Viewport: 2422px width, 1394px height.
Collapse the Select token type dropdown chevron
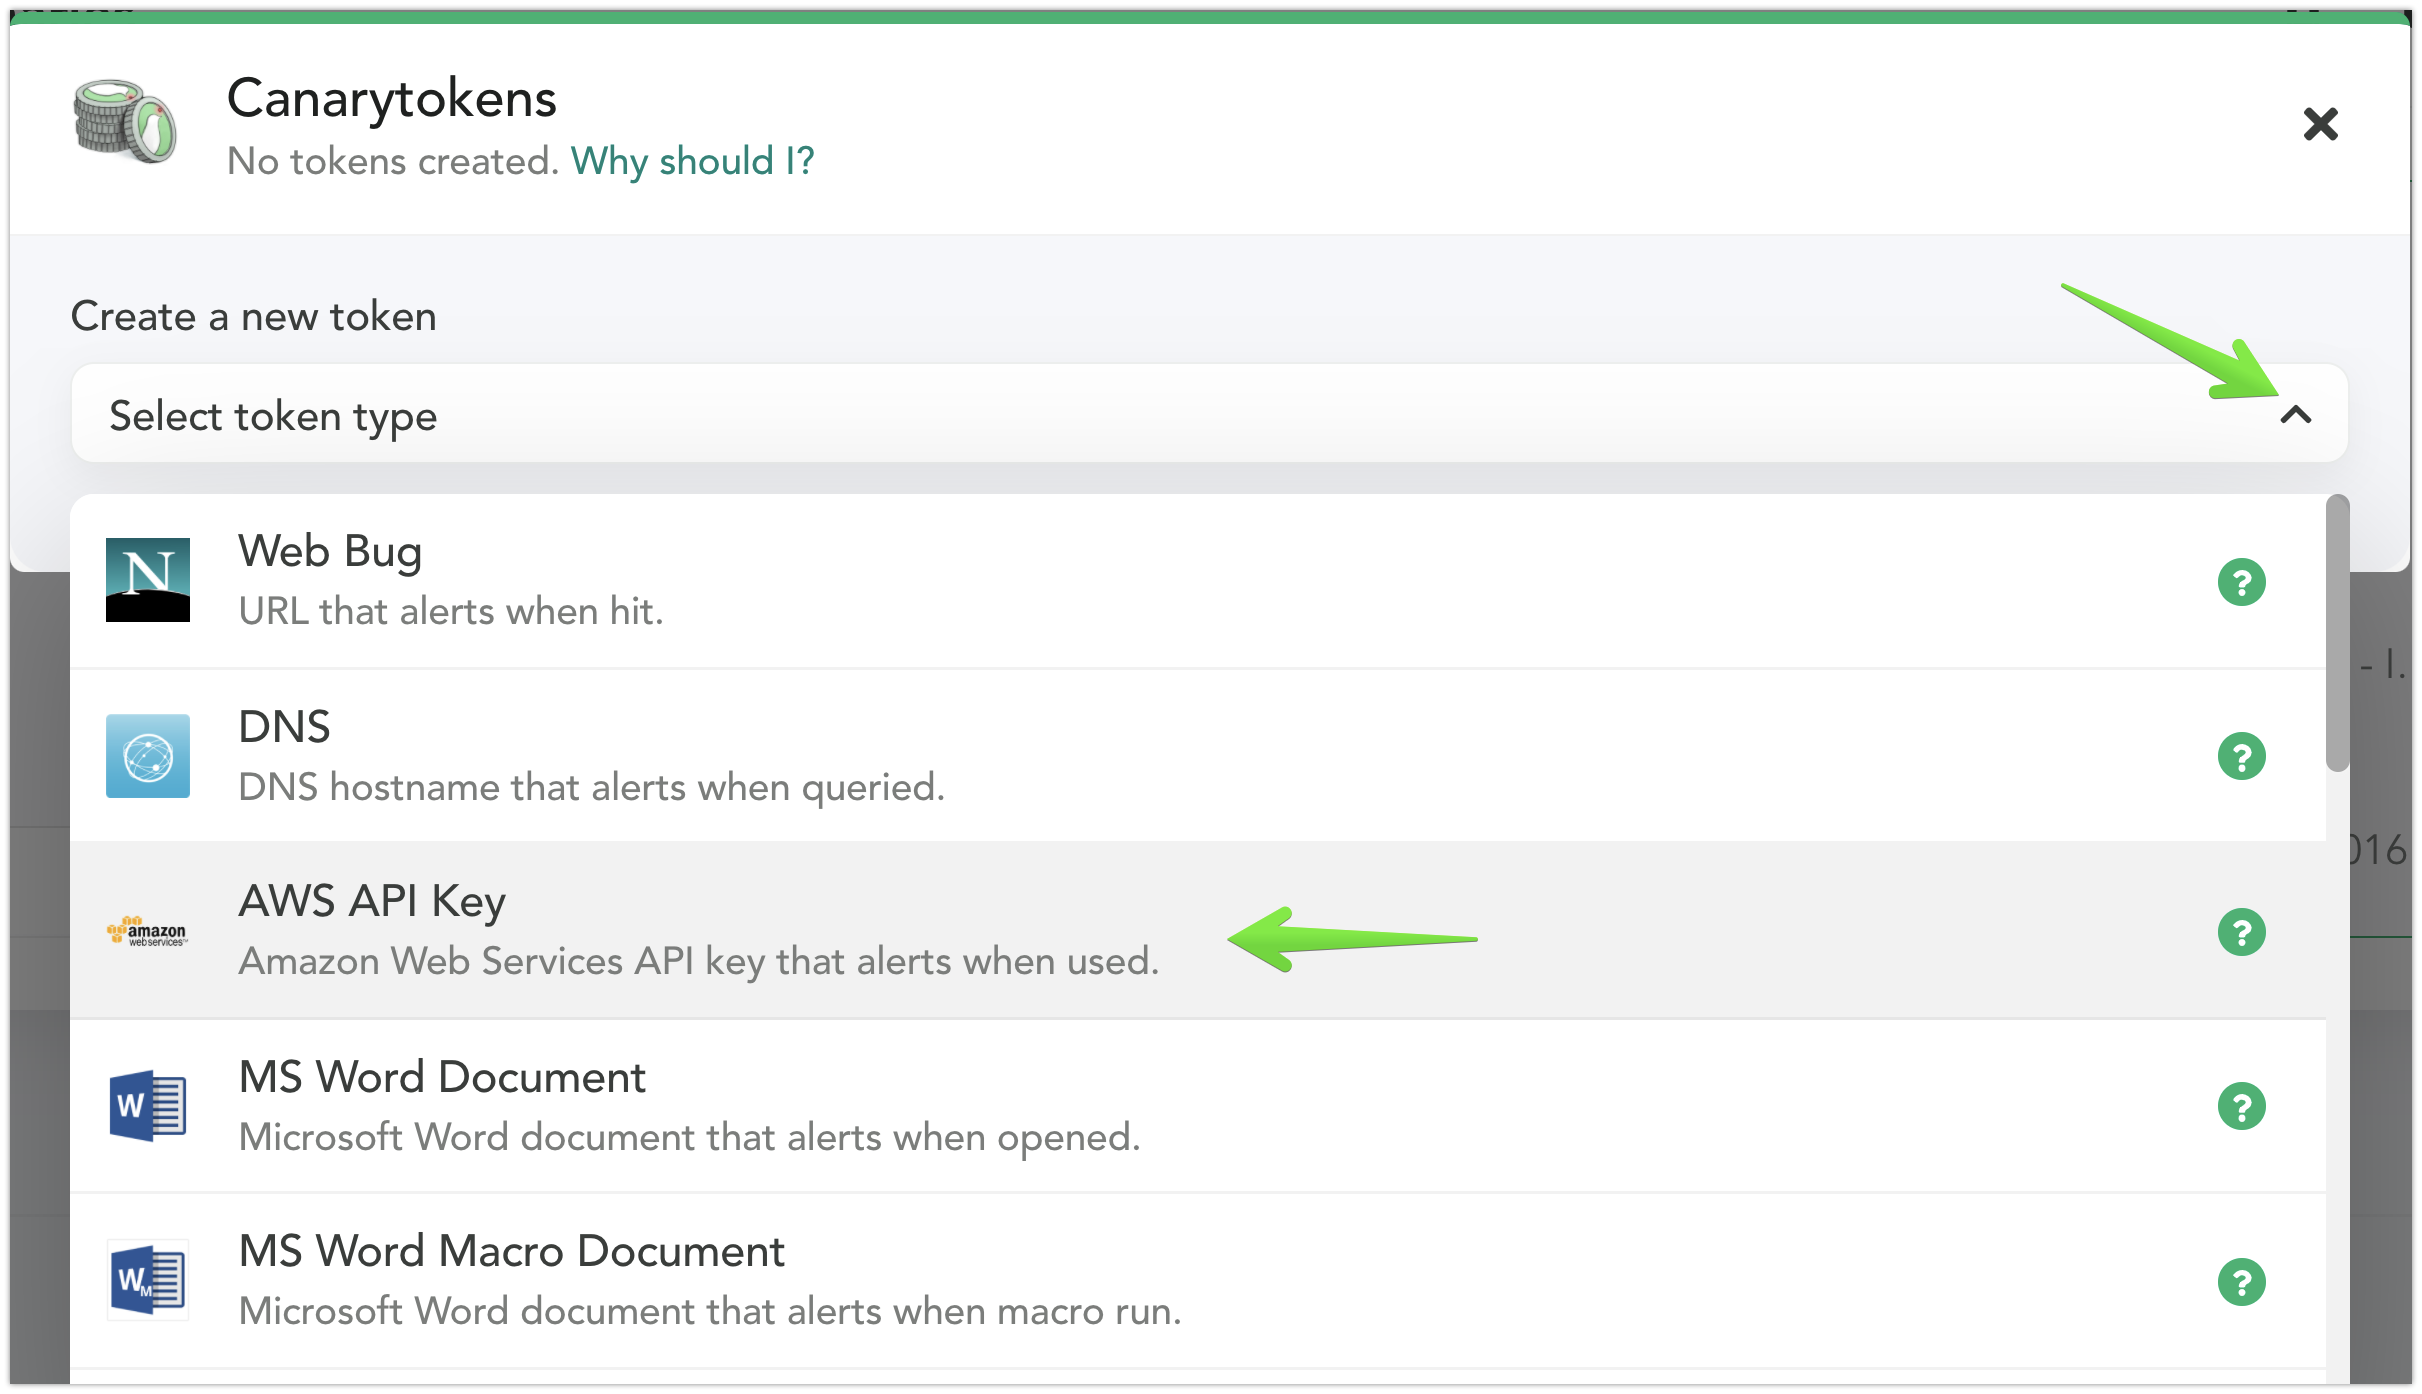click(x=2296, y=414)
